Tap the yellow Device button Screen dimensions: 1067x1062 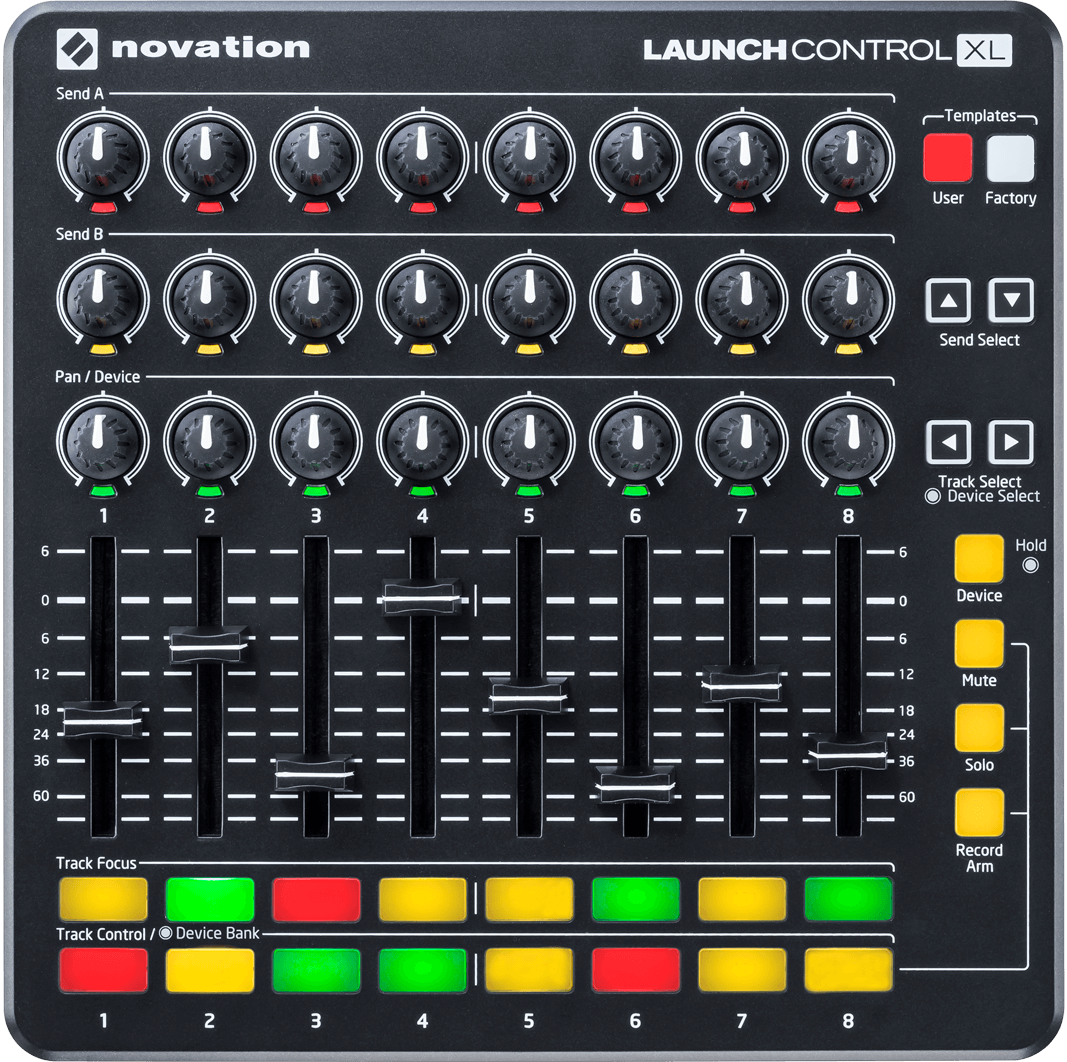(979, 559)
